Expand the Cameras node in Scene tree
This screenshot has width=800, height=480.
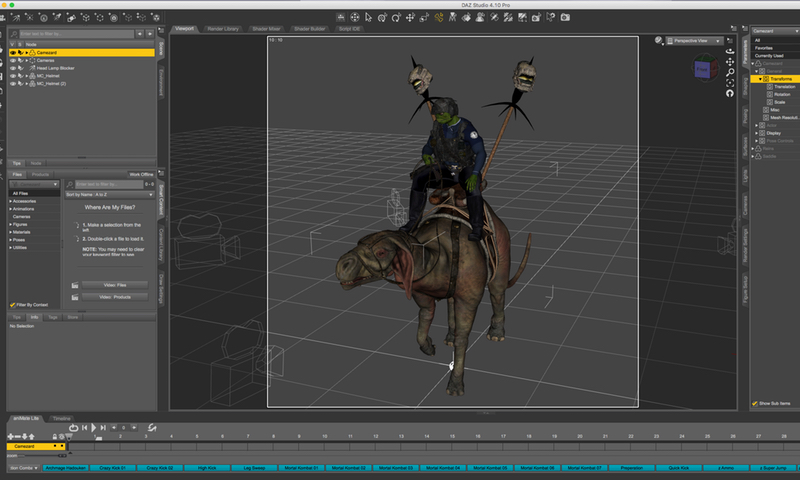coord(27,59)
